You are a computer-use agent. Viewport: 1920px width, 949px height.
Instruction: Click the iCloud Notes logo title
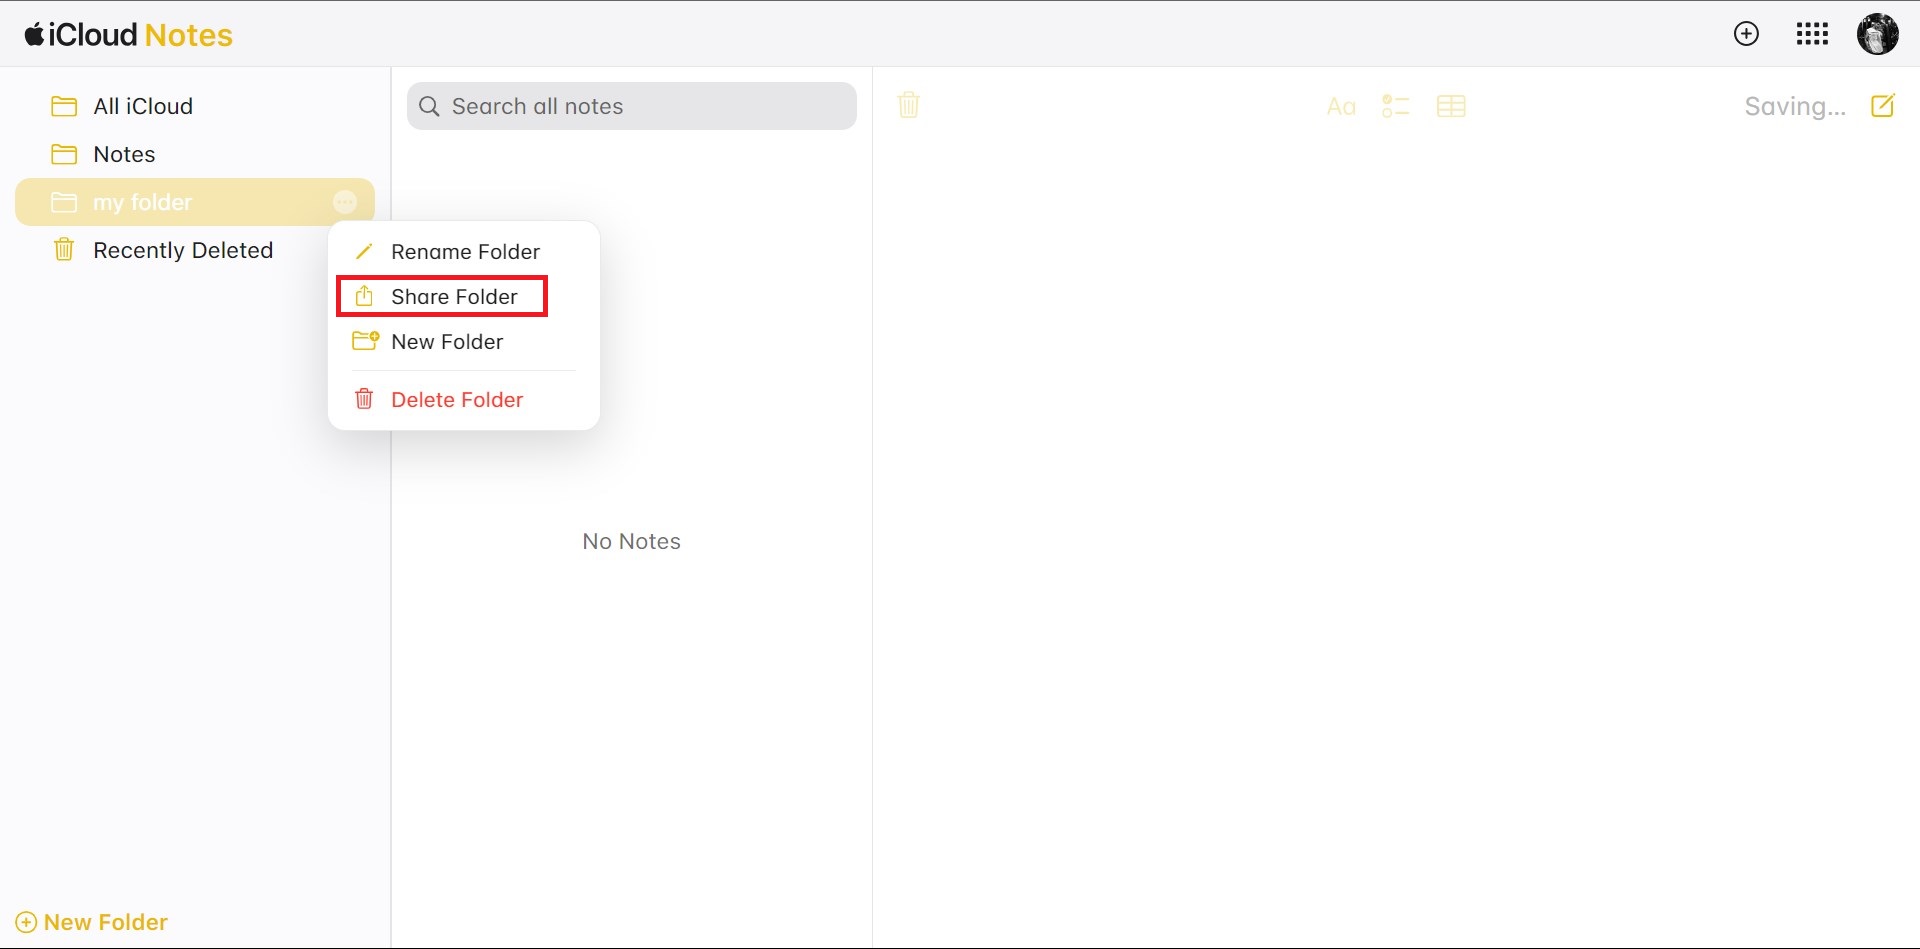coord(129,35)
